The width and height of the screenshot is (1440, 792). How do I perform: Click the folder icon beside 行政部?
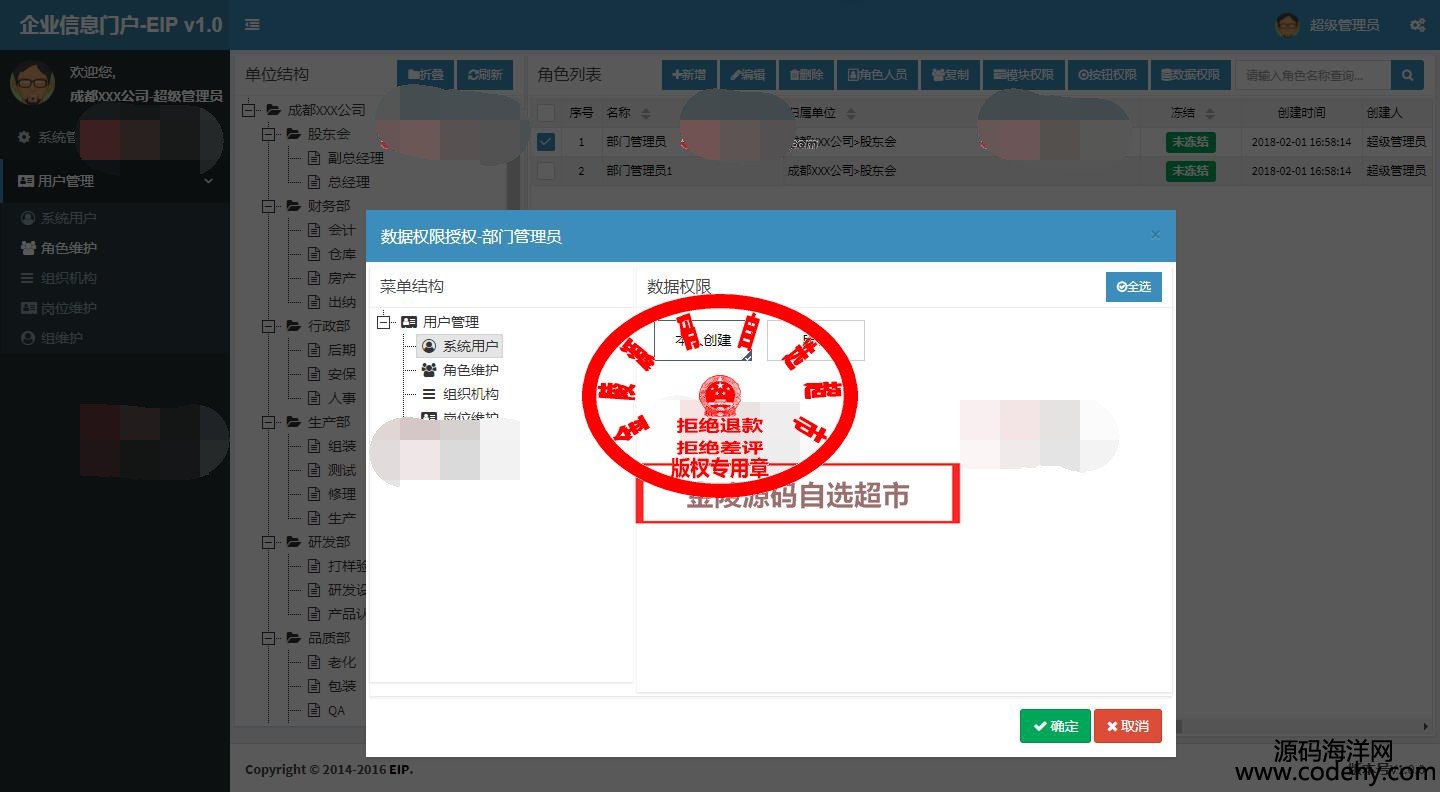point(293,326)
